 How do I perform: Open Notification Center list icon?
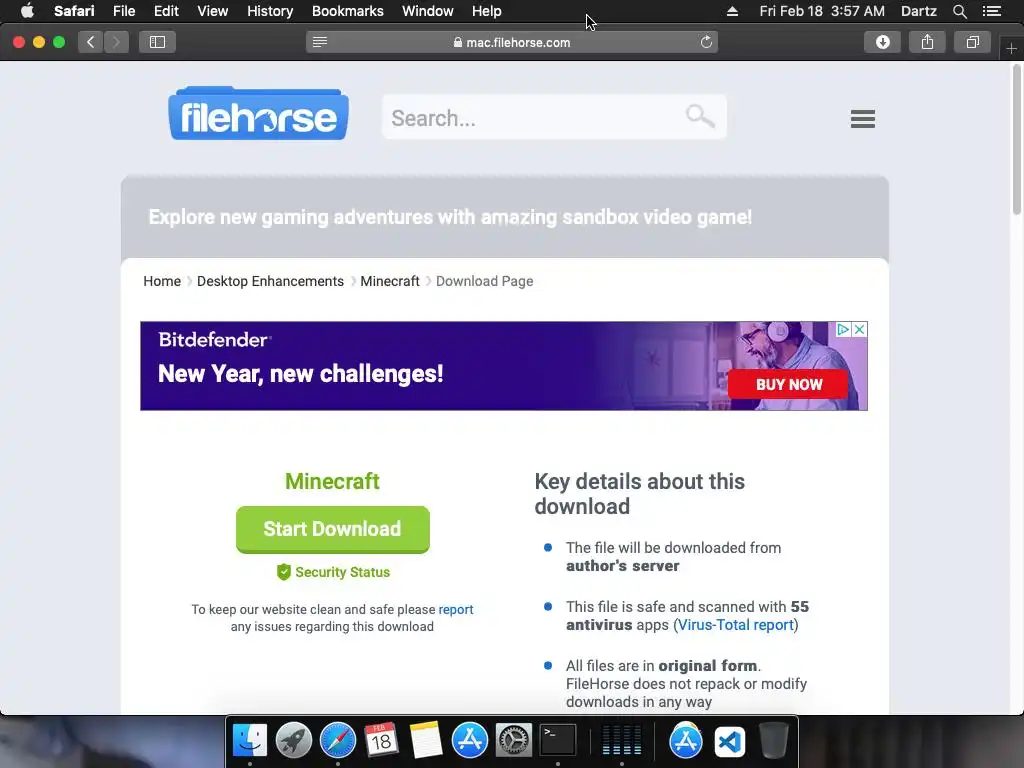(x=992, y=11)
